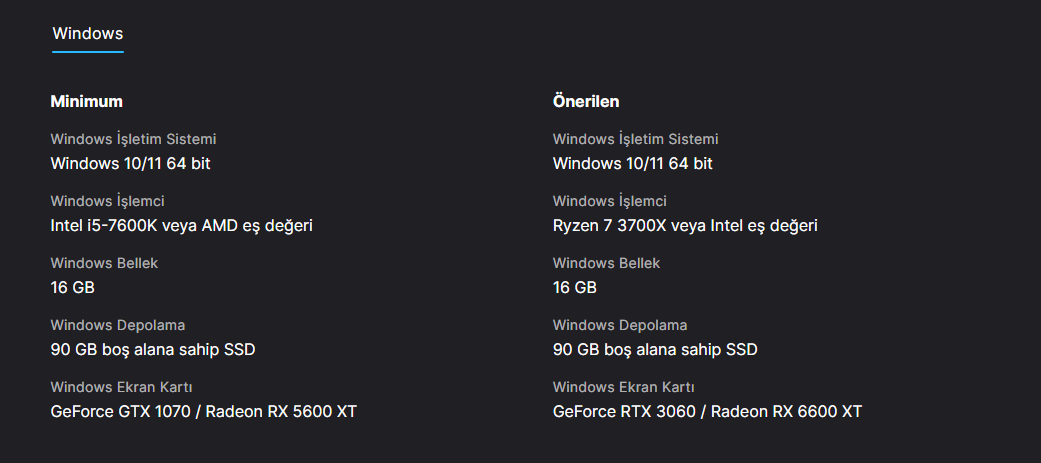Click Intel i5-7600K veya AMD eş değeri text
This screenshot has width=1041, height=463.
[181, 225]
